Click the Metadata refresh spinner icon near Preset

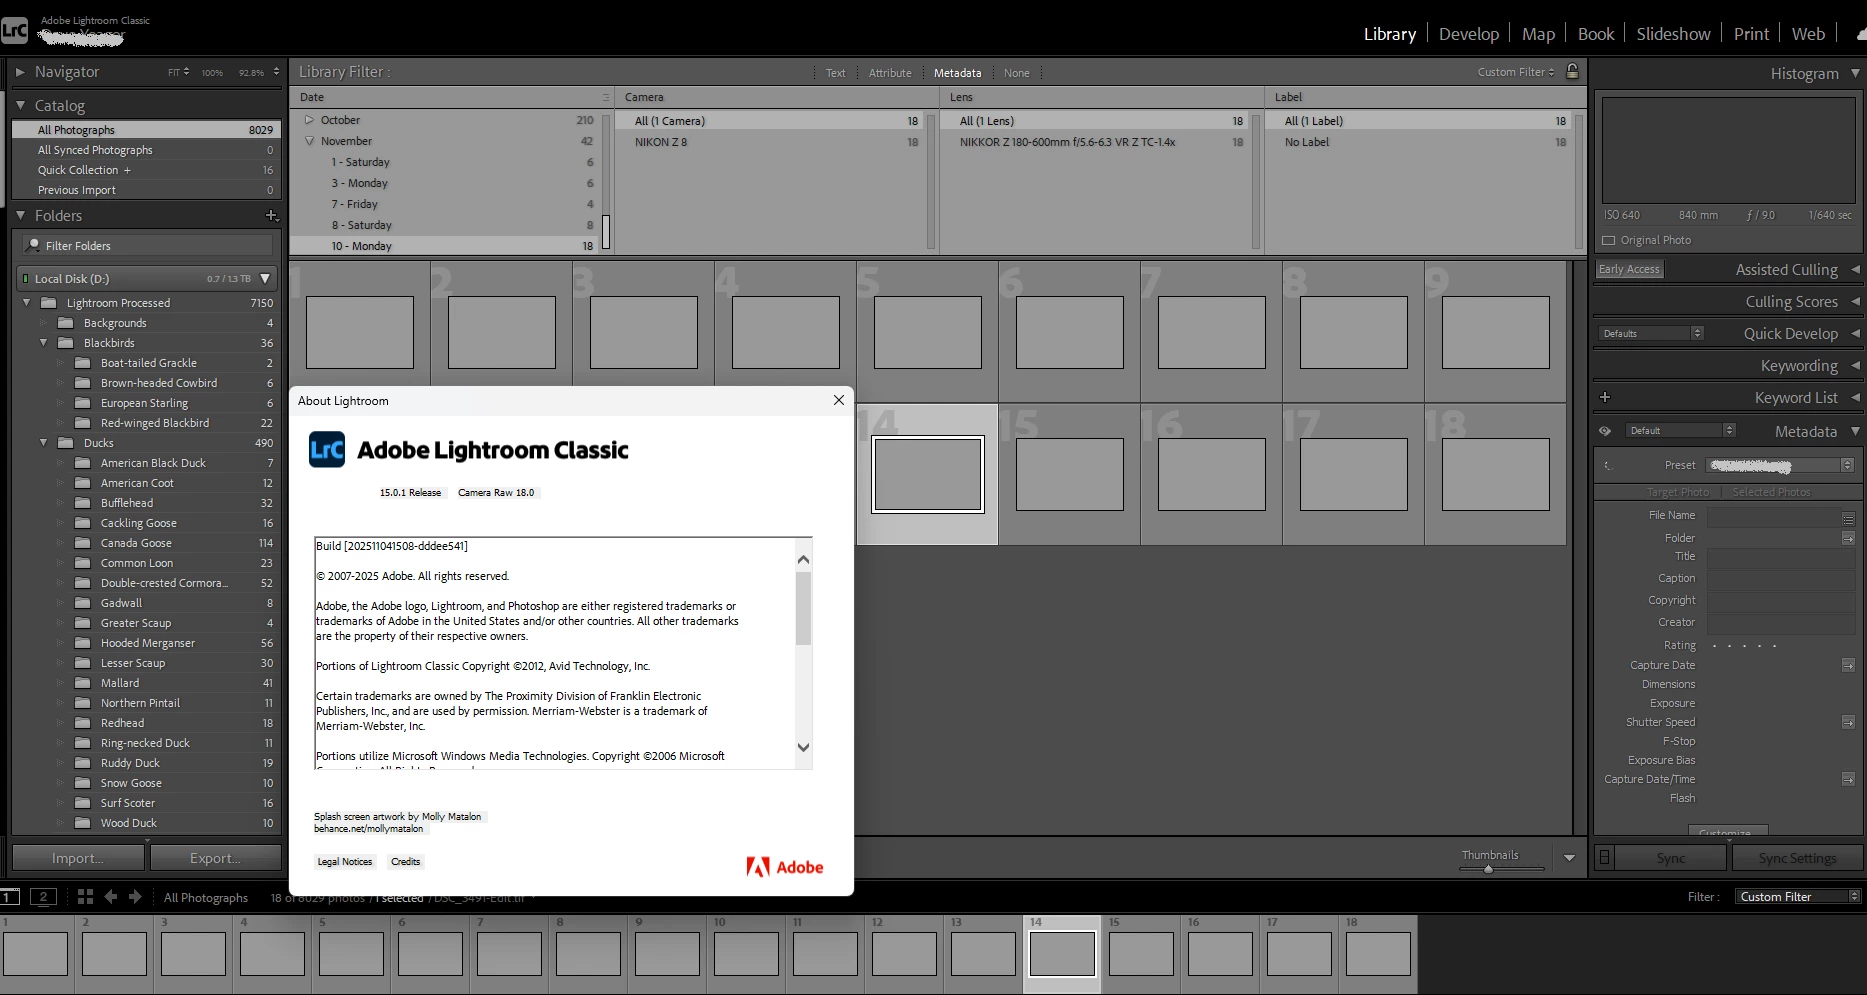(1608, 465)
